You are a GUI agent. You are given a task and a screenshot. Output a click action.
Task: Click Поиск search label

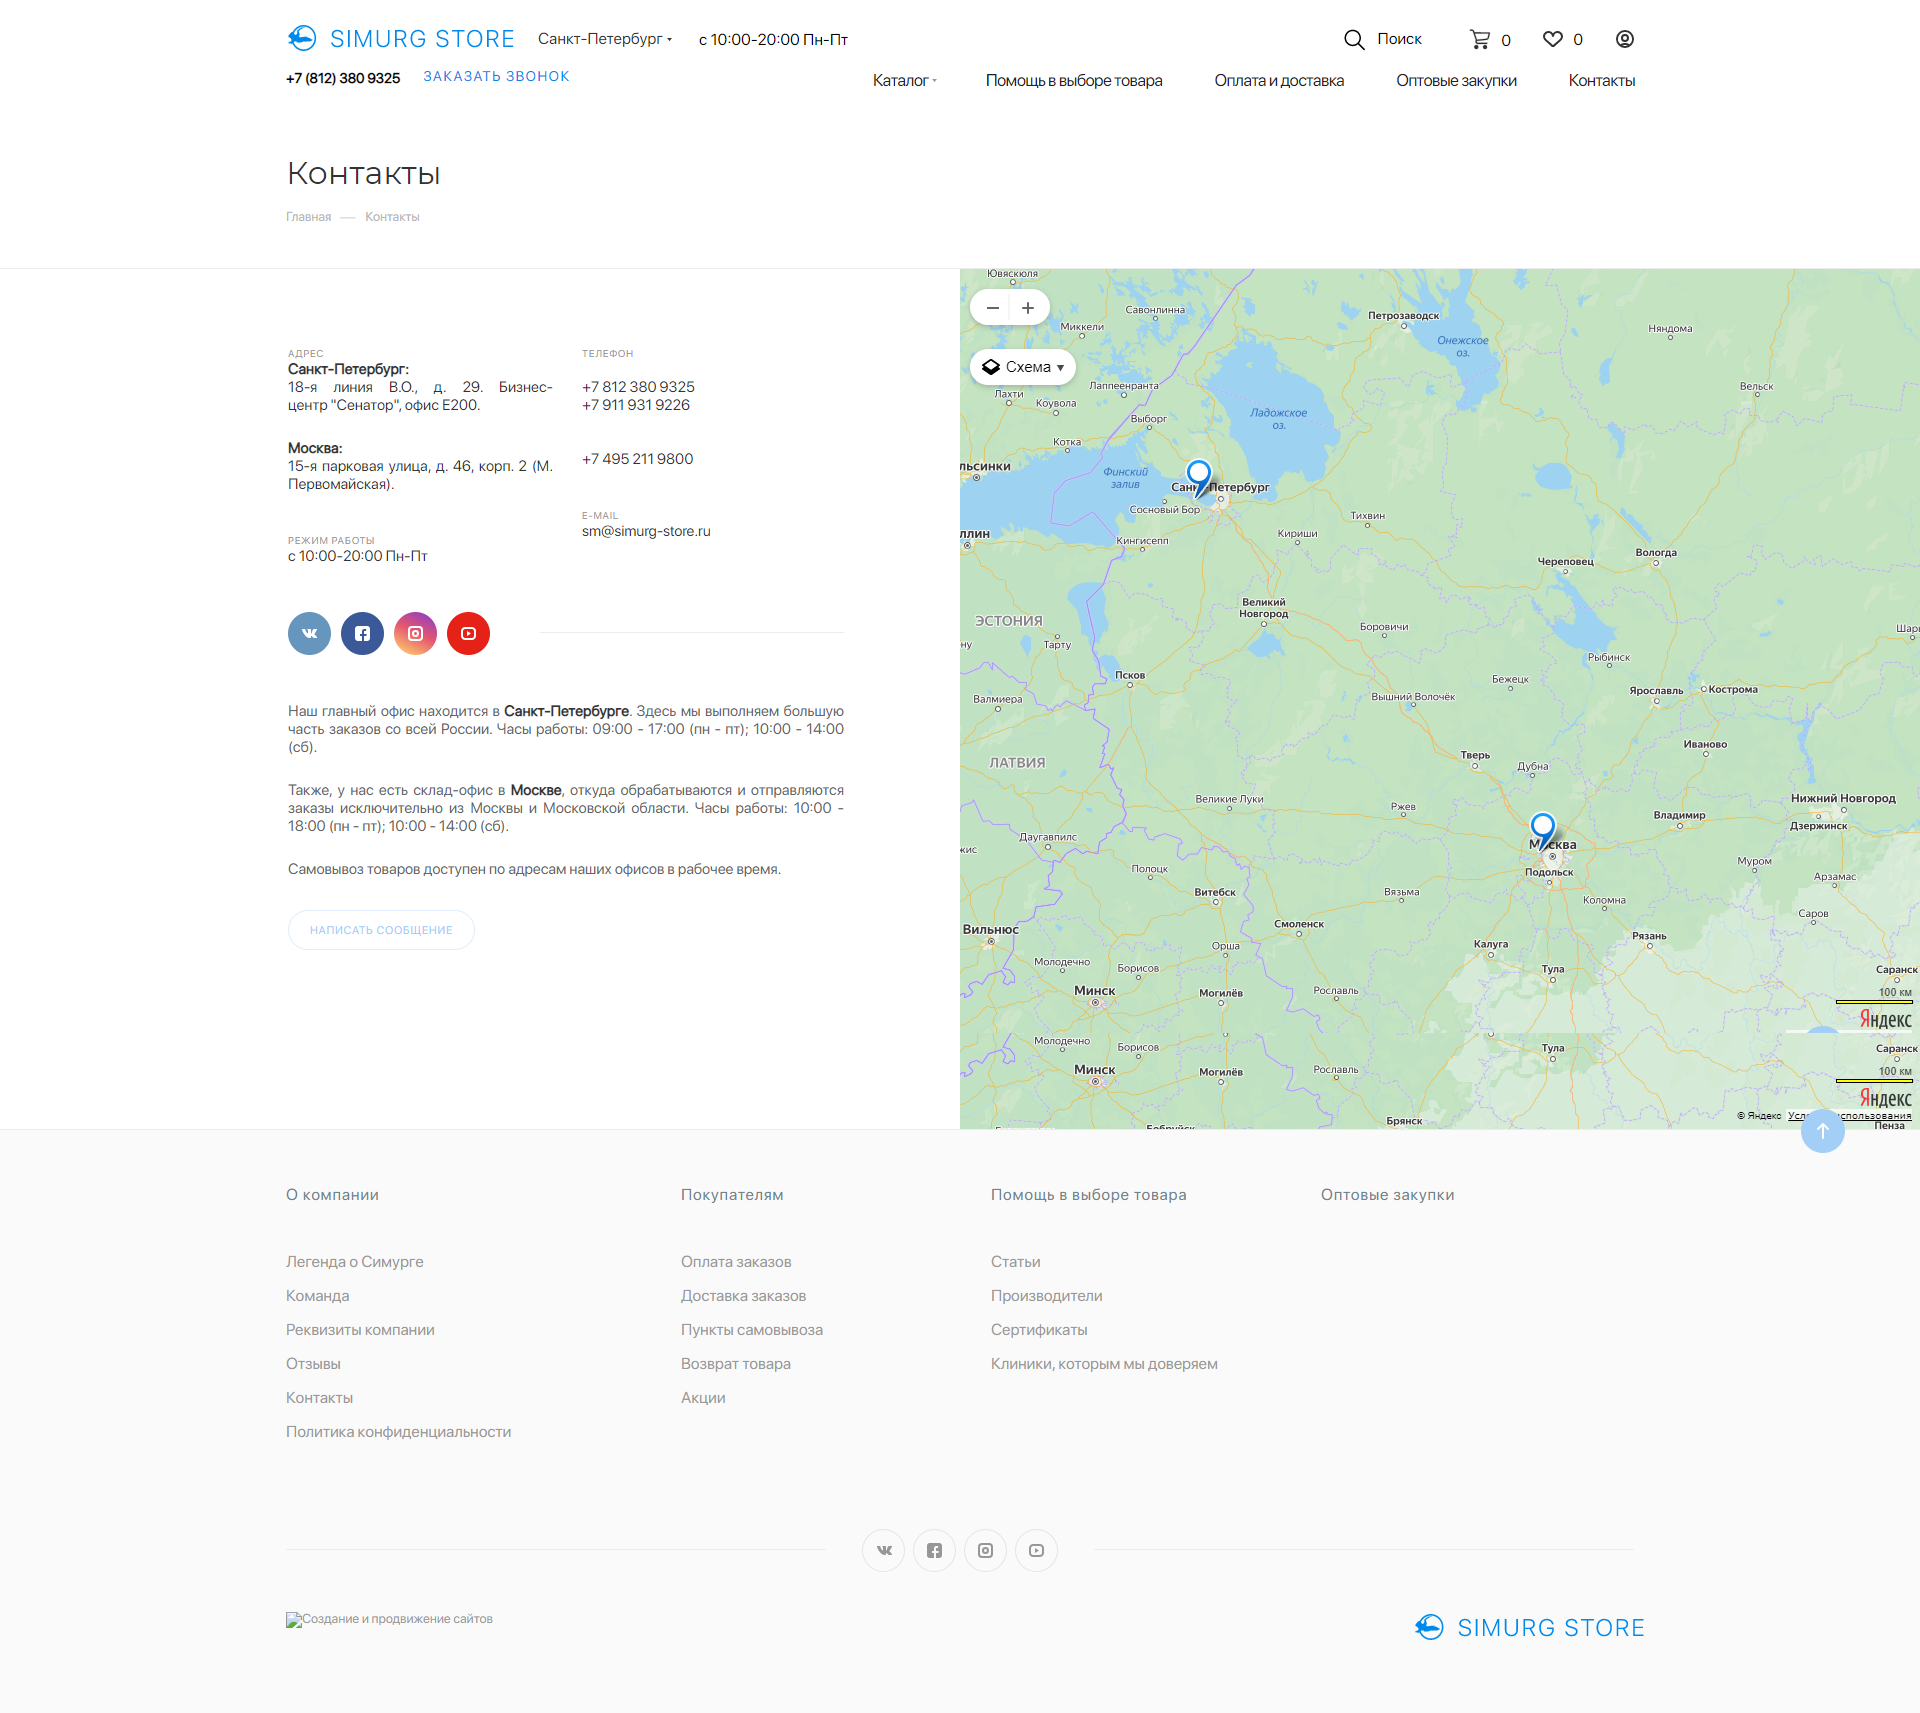(x=1399, y=39)
